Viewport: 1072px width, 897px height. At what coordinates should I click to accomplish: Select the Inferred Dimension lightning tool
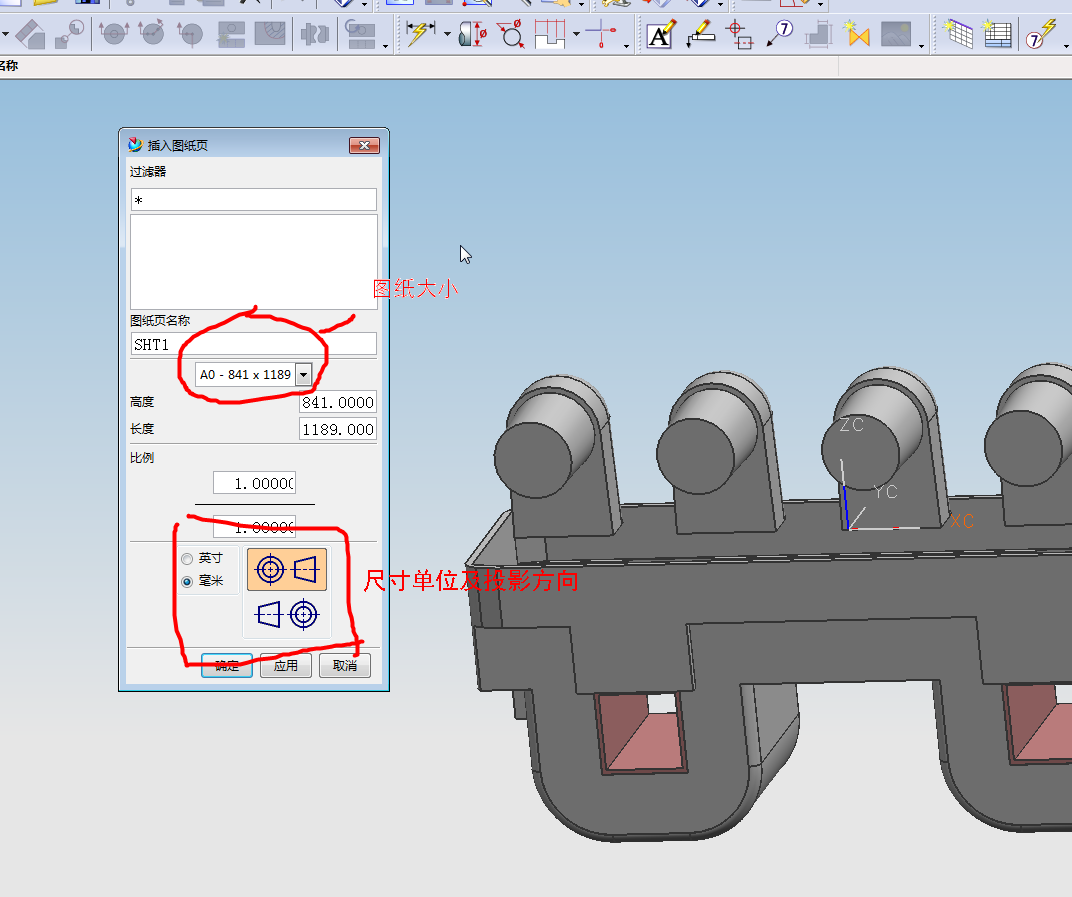click(x=420, y=32)
